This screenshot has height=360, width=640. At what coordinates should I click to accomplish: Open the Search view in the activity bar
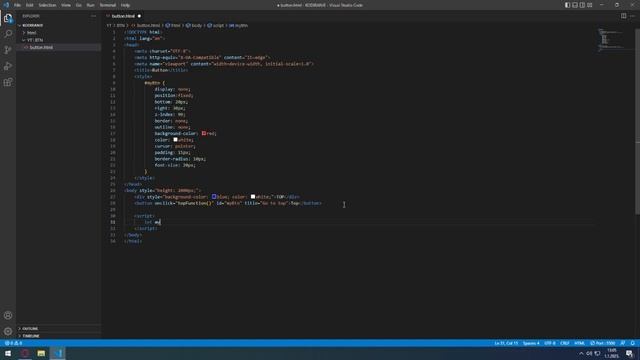coord(8,34)
